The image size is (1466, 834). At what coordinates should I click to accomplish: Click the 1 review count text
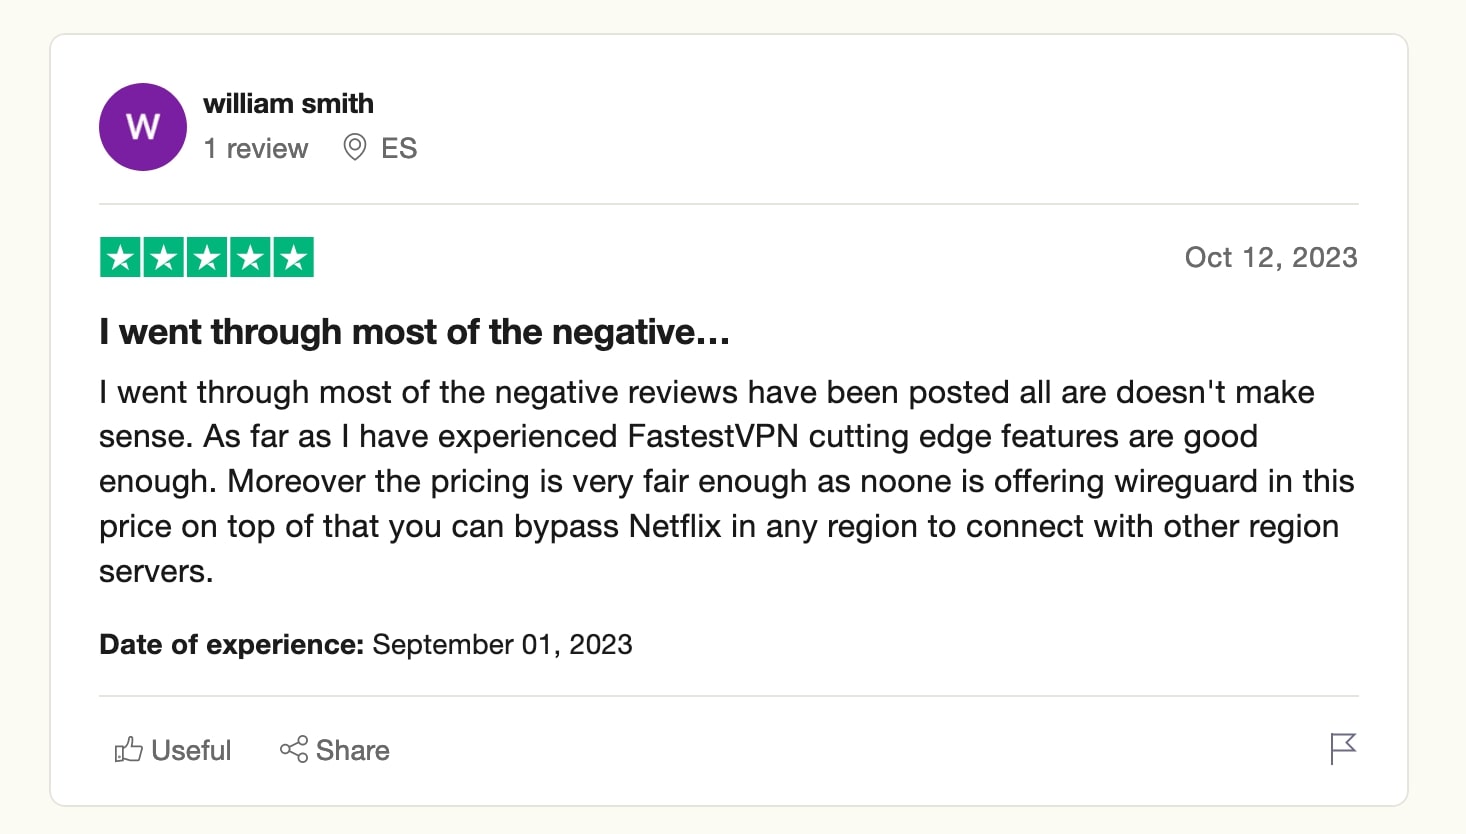point(256,149)
